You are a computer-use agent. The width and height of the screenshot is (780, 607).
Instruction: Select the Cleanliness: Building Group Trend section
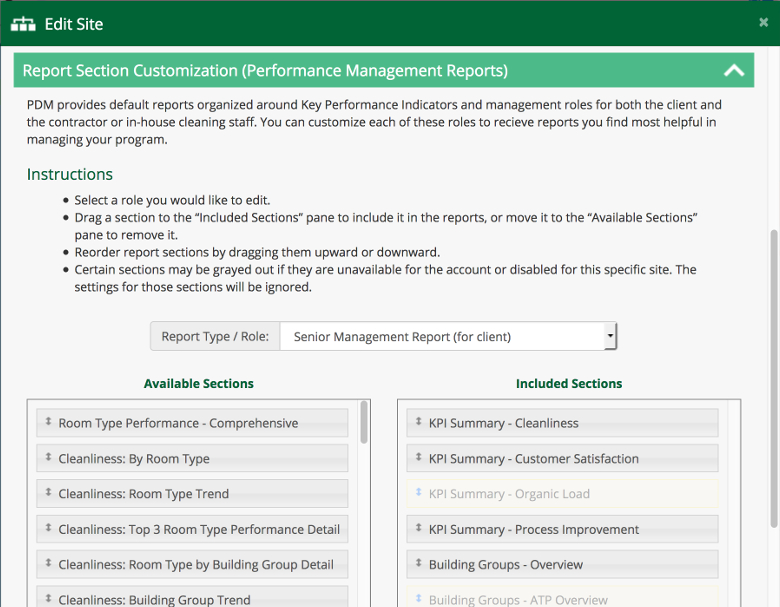(x=154, y=599)
